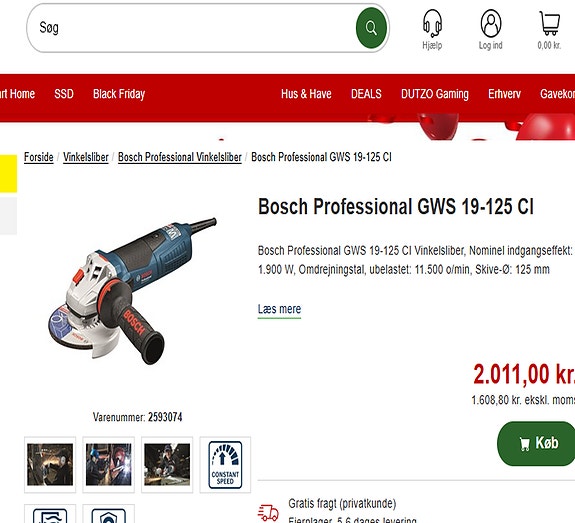The width and height of the screenshot is (575, 523).
Task: Click the main angle grinder product image
Action: click(x=132, y=291)
